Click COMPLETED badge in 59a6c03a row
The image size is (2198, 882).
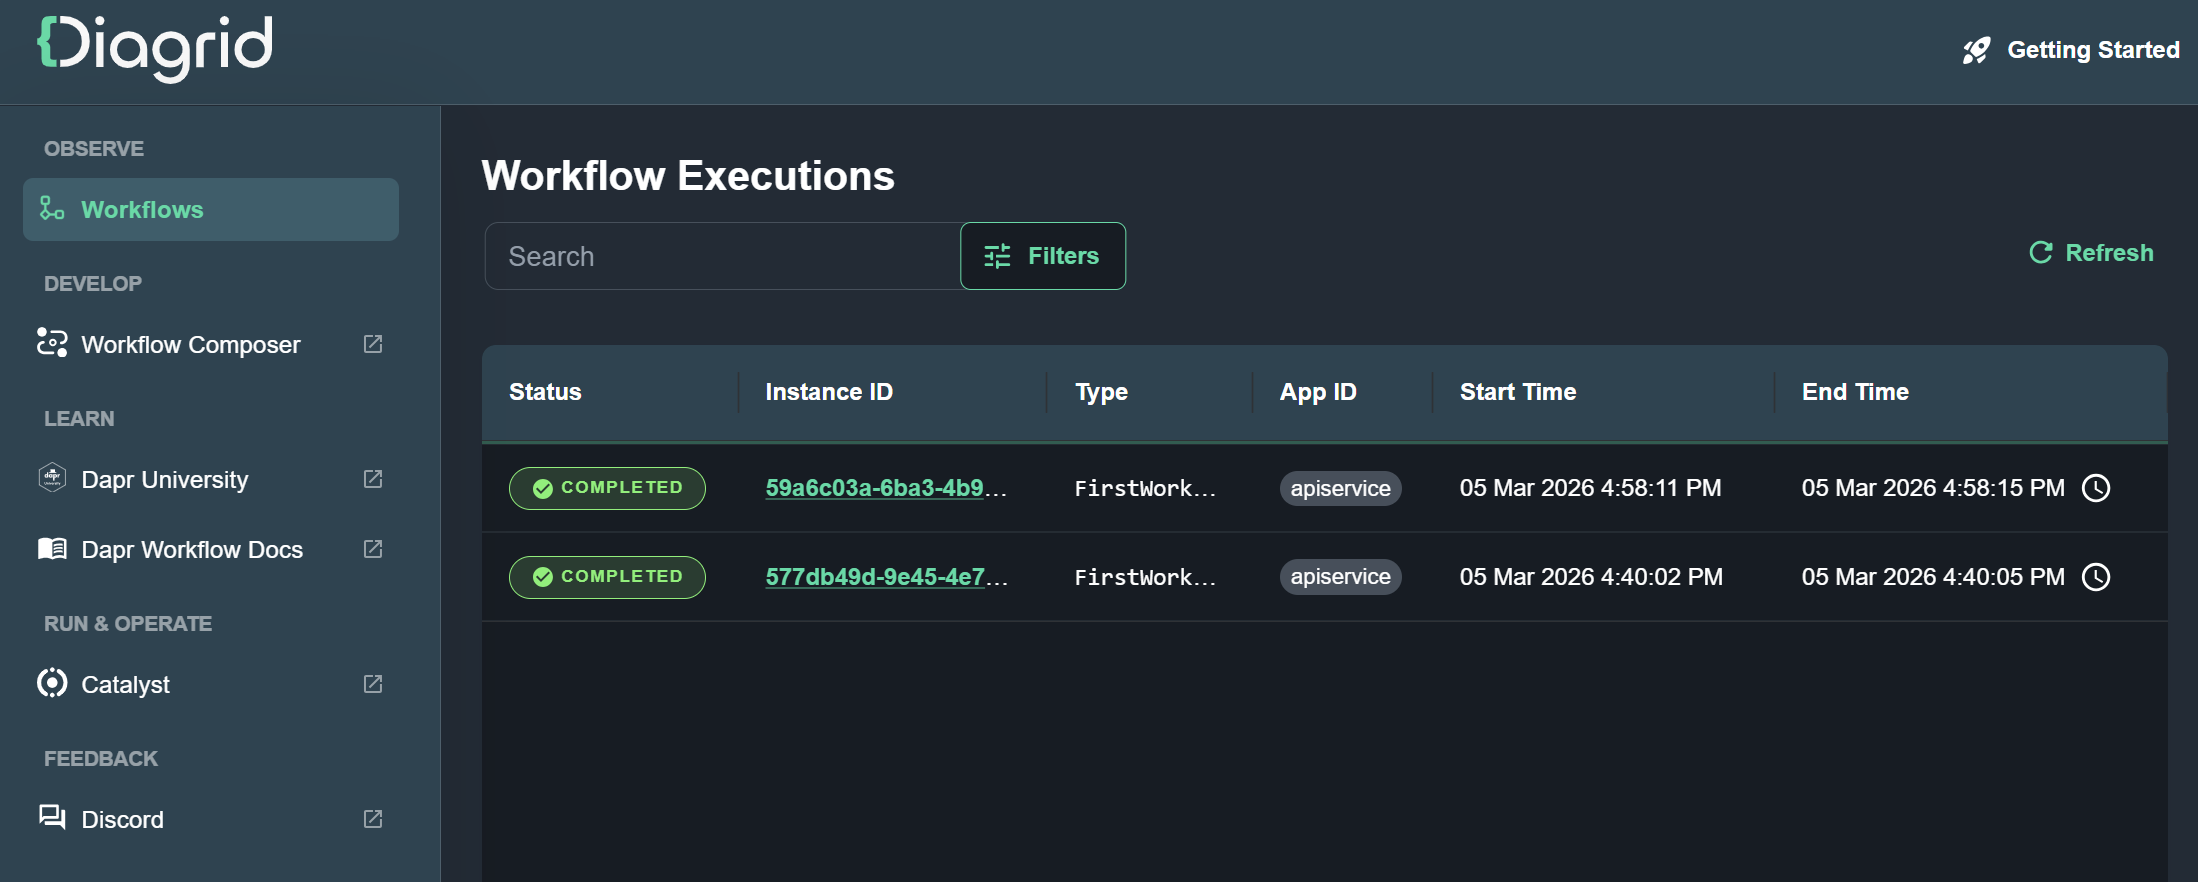click(x=607, y=488)
